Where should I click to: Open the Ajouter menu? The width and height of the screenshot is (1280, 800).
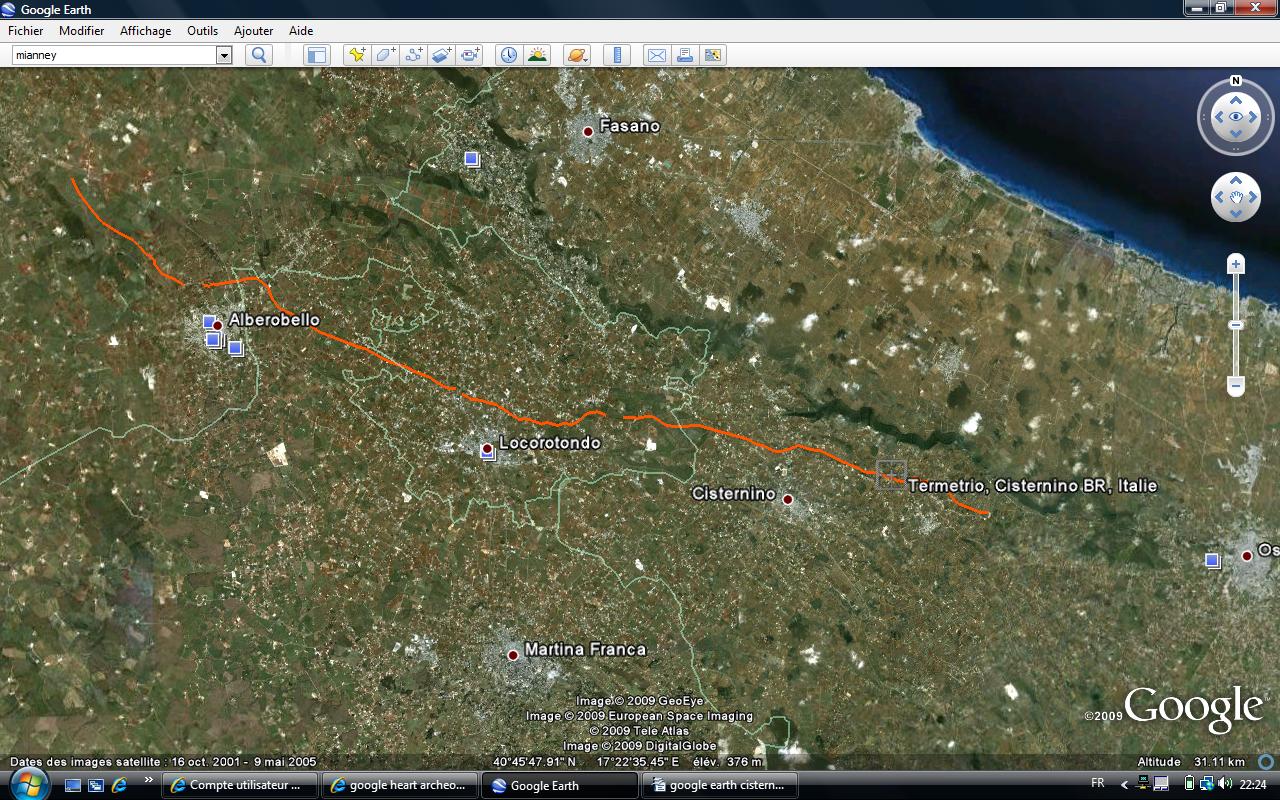pos(253,31)
